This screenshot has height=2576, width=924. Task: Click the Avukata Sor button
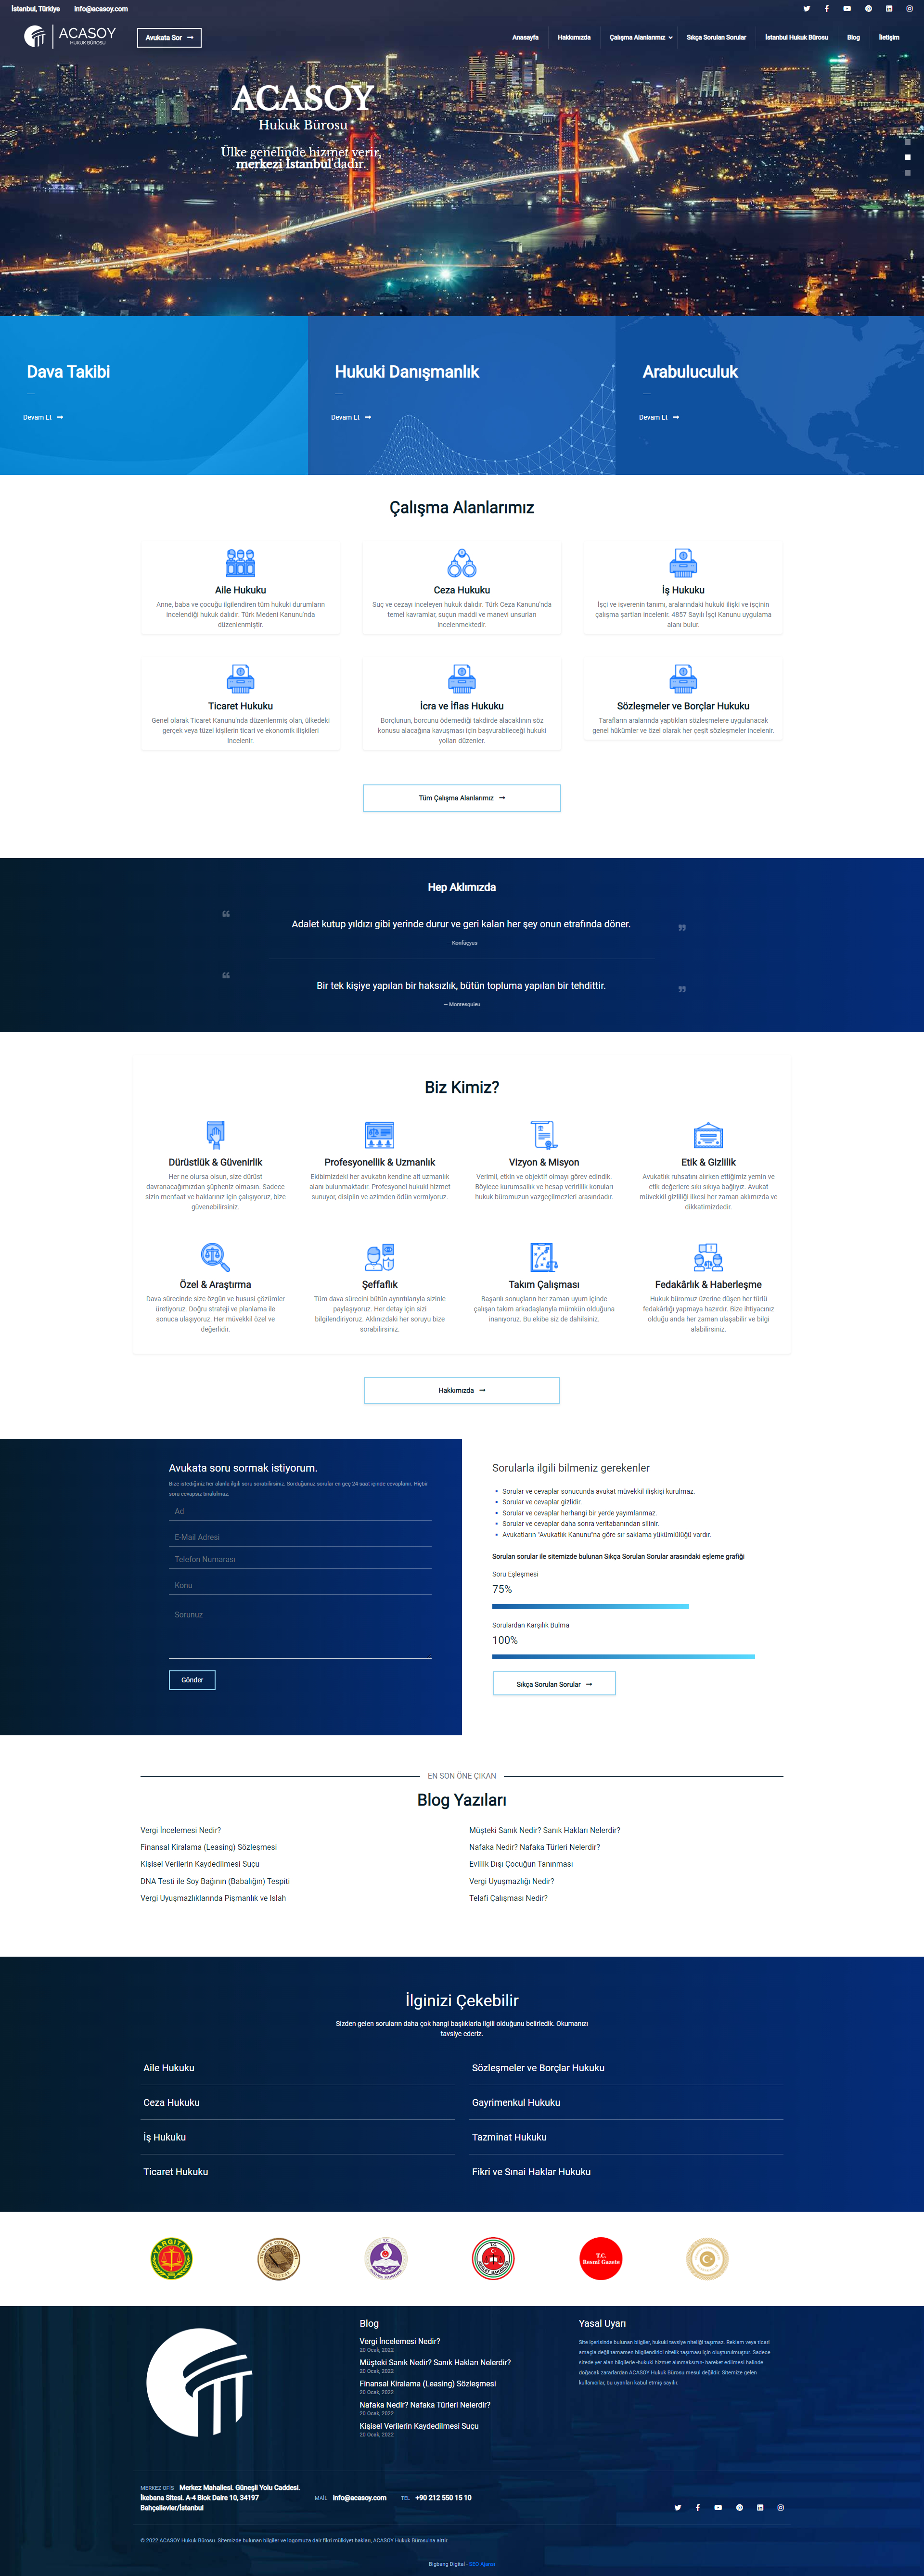[x=169, y=38]
